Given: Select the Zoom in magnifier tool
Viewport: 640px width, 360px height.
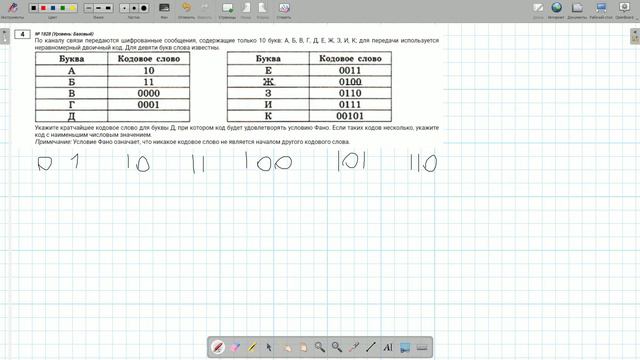Looking at the screenshot, I should (x=320, y=347).
